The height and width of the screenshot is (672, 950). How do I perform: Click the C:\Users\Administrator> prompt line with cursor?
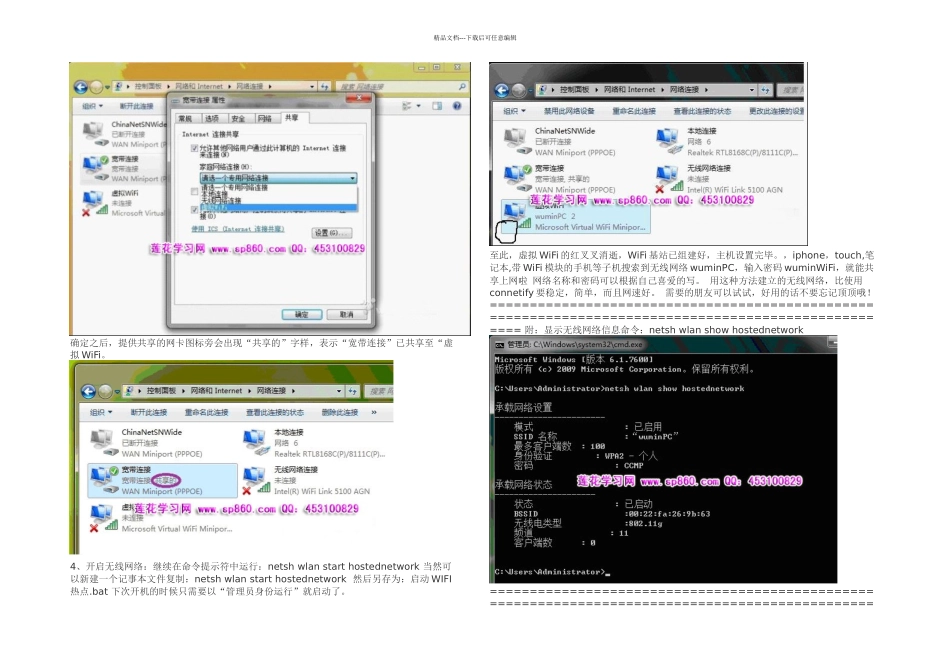pos(553,571)
